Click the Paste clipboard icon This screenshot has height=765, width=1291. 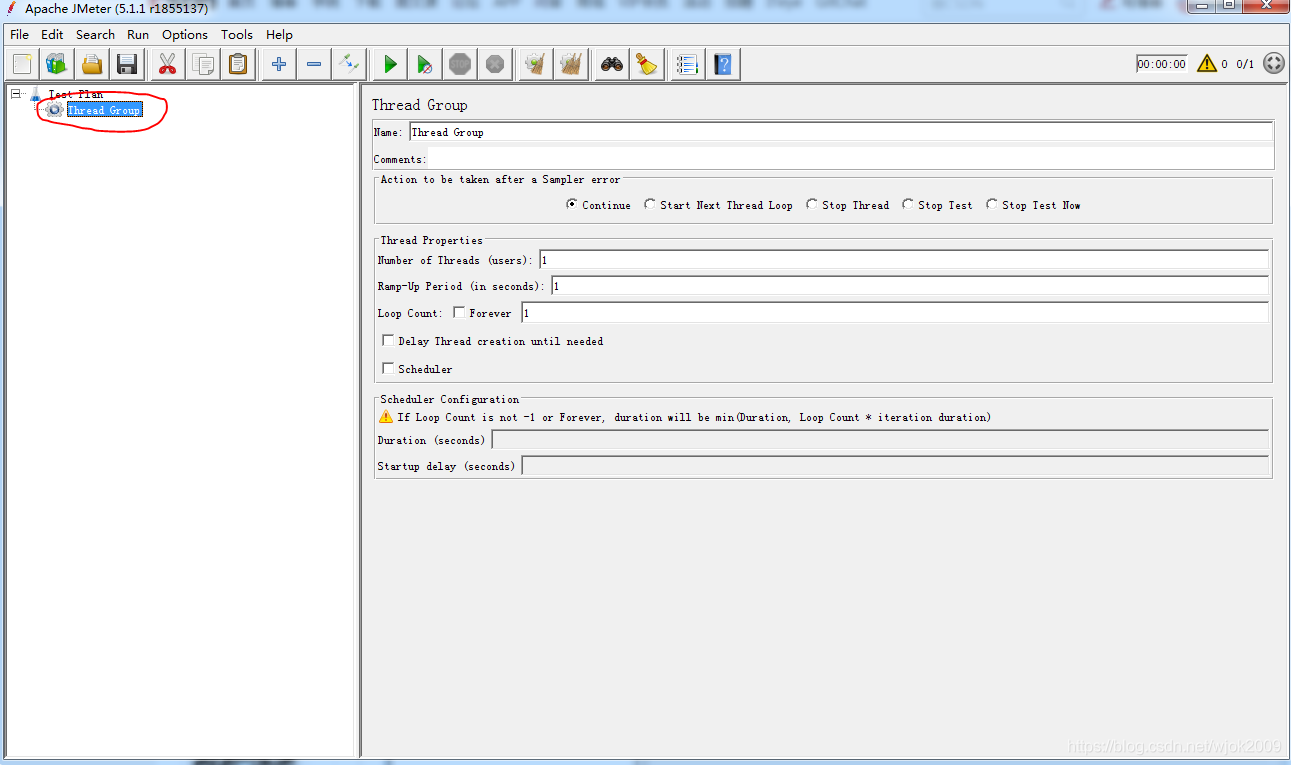(238, 65)
